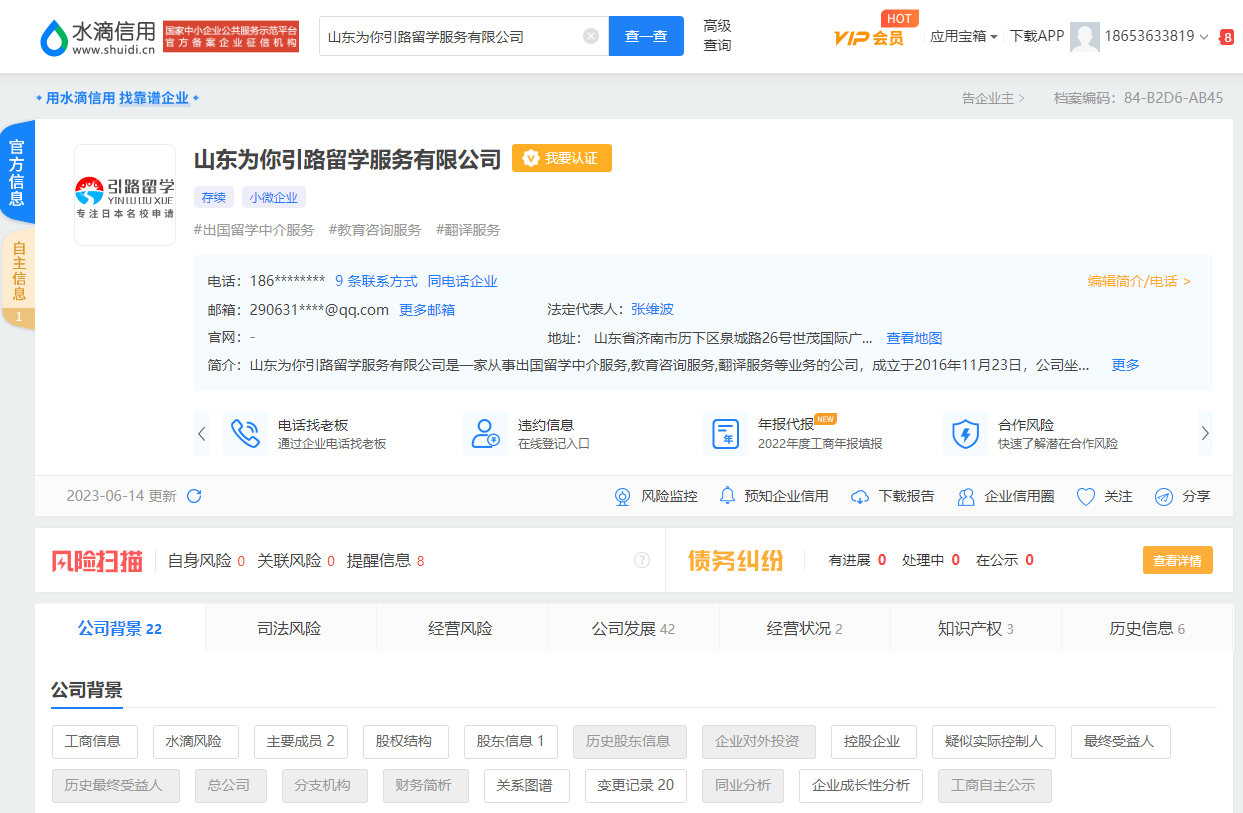Click 我要认证 button
1243x813 pixels.
click(562, 158)
